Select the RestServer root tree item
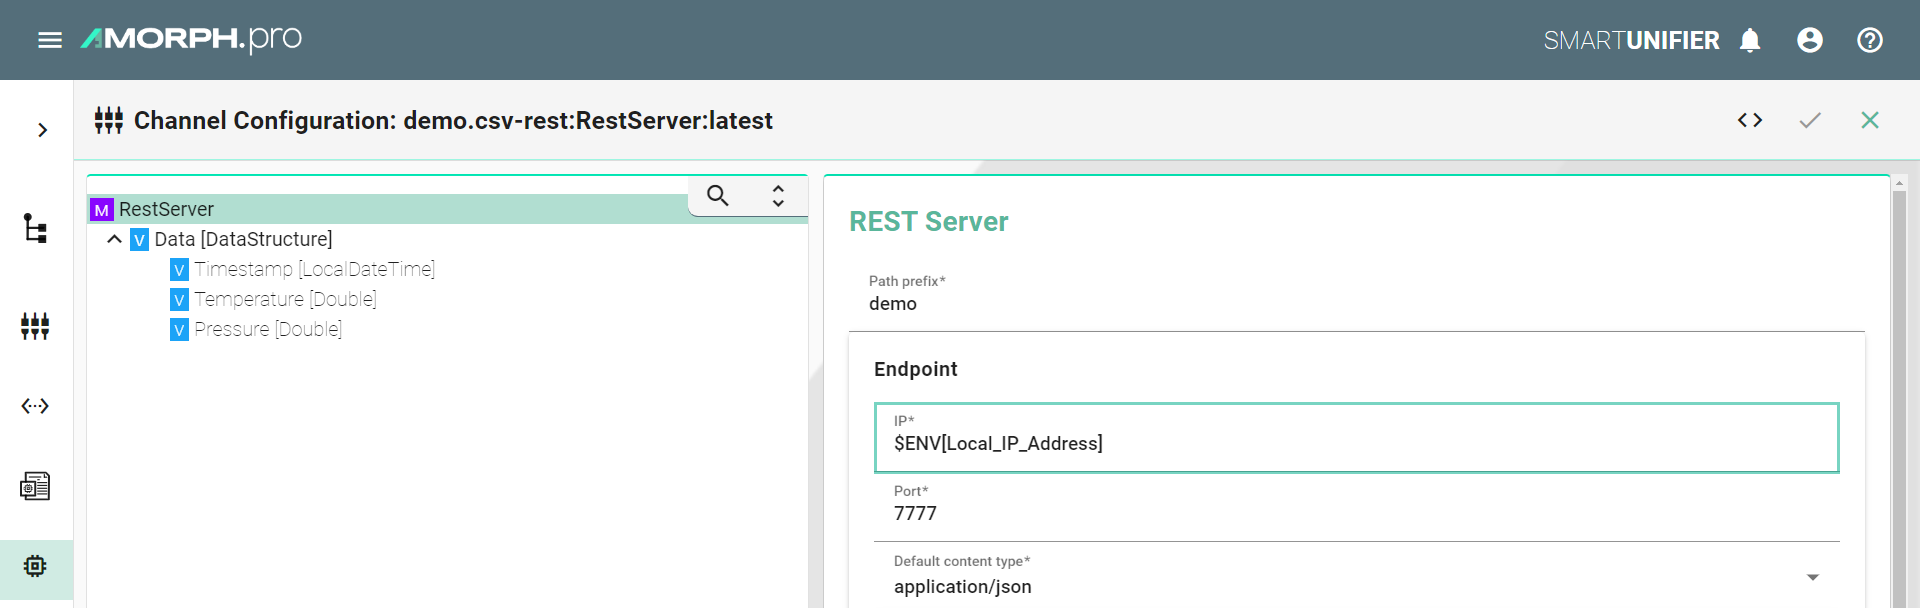 pos(166,209)
